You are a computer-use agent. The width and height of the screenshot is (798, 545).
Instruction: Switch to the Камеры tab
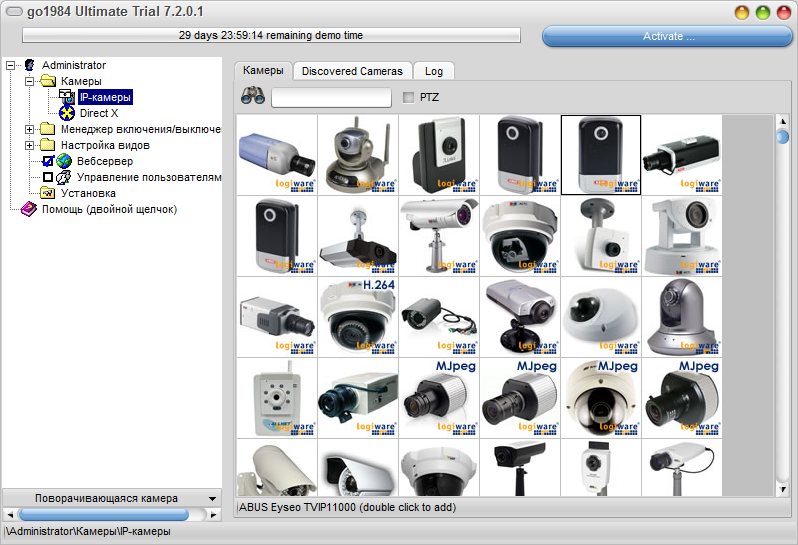pos(263,70)
